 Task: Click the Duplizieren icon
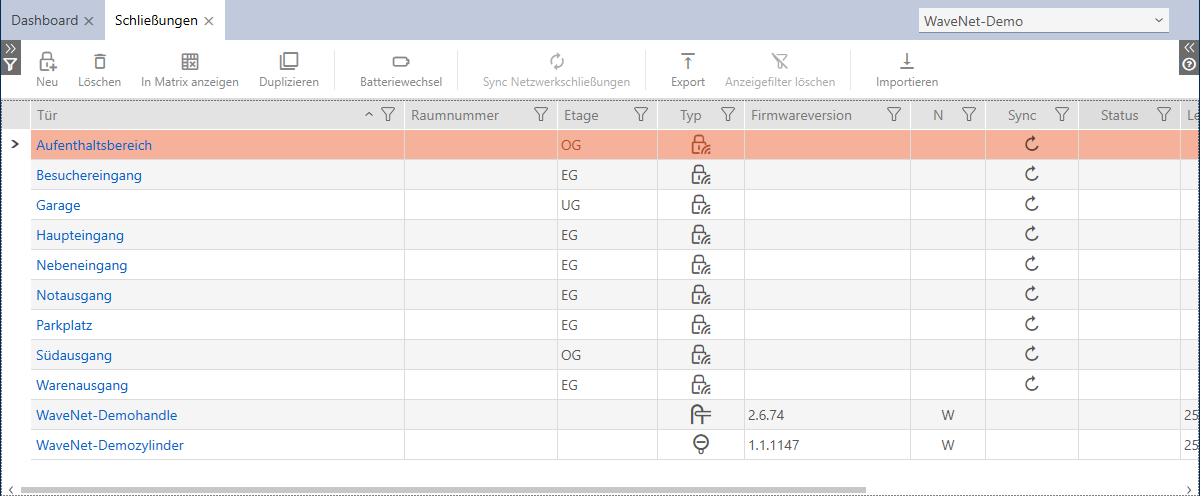tap(288, 62)
